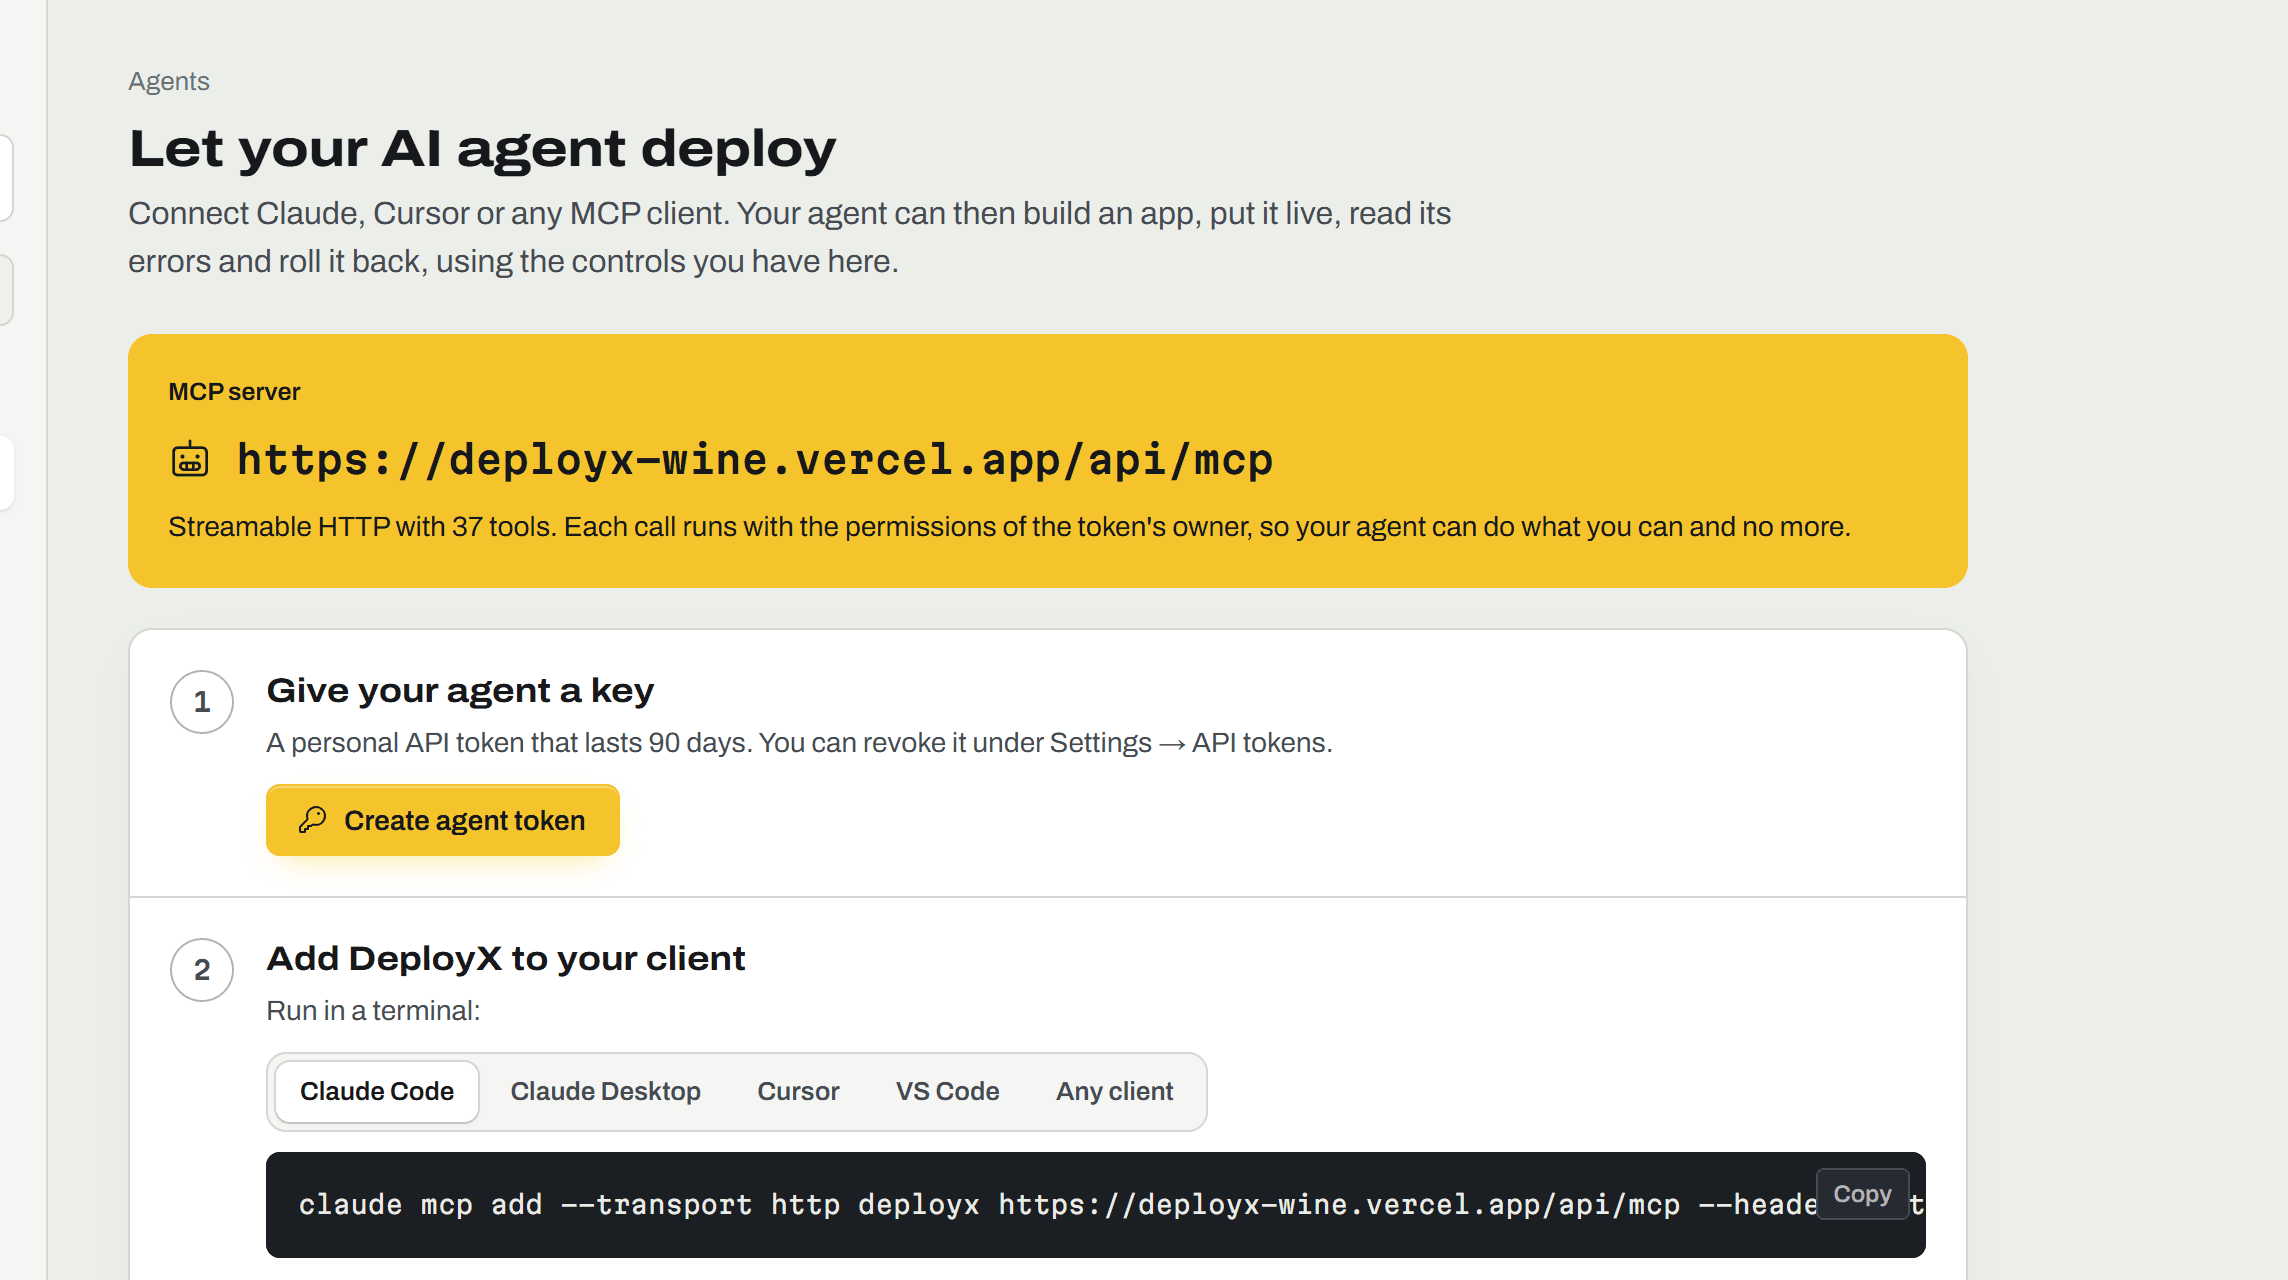Click the MCP server URL text
Viewport: 2288px width, 1280px height.
coord(755,460)
